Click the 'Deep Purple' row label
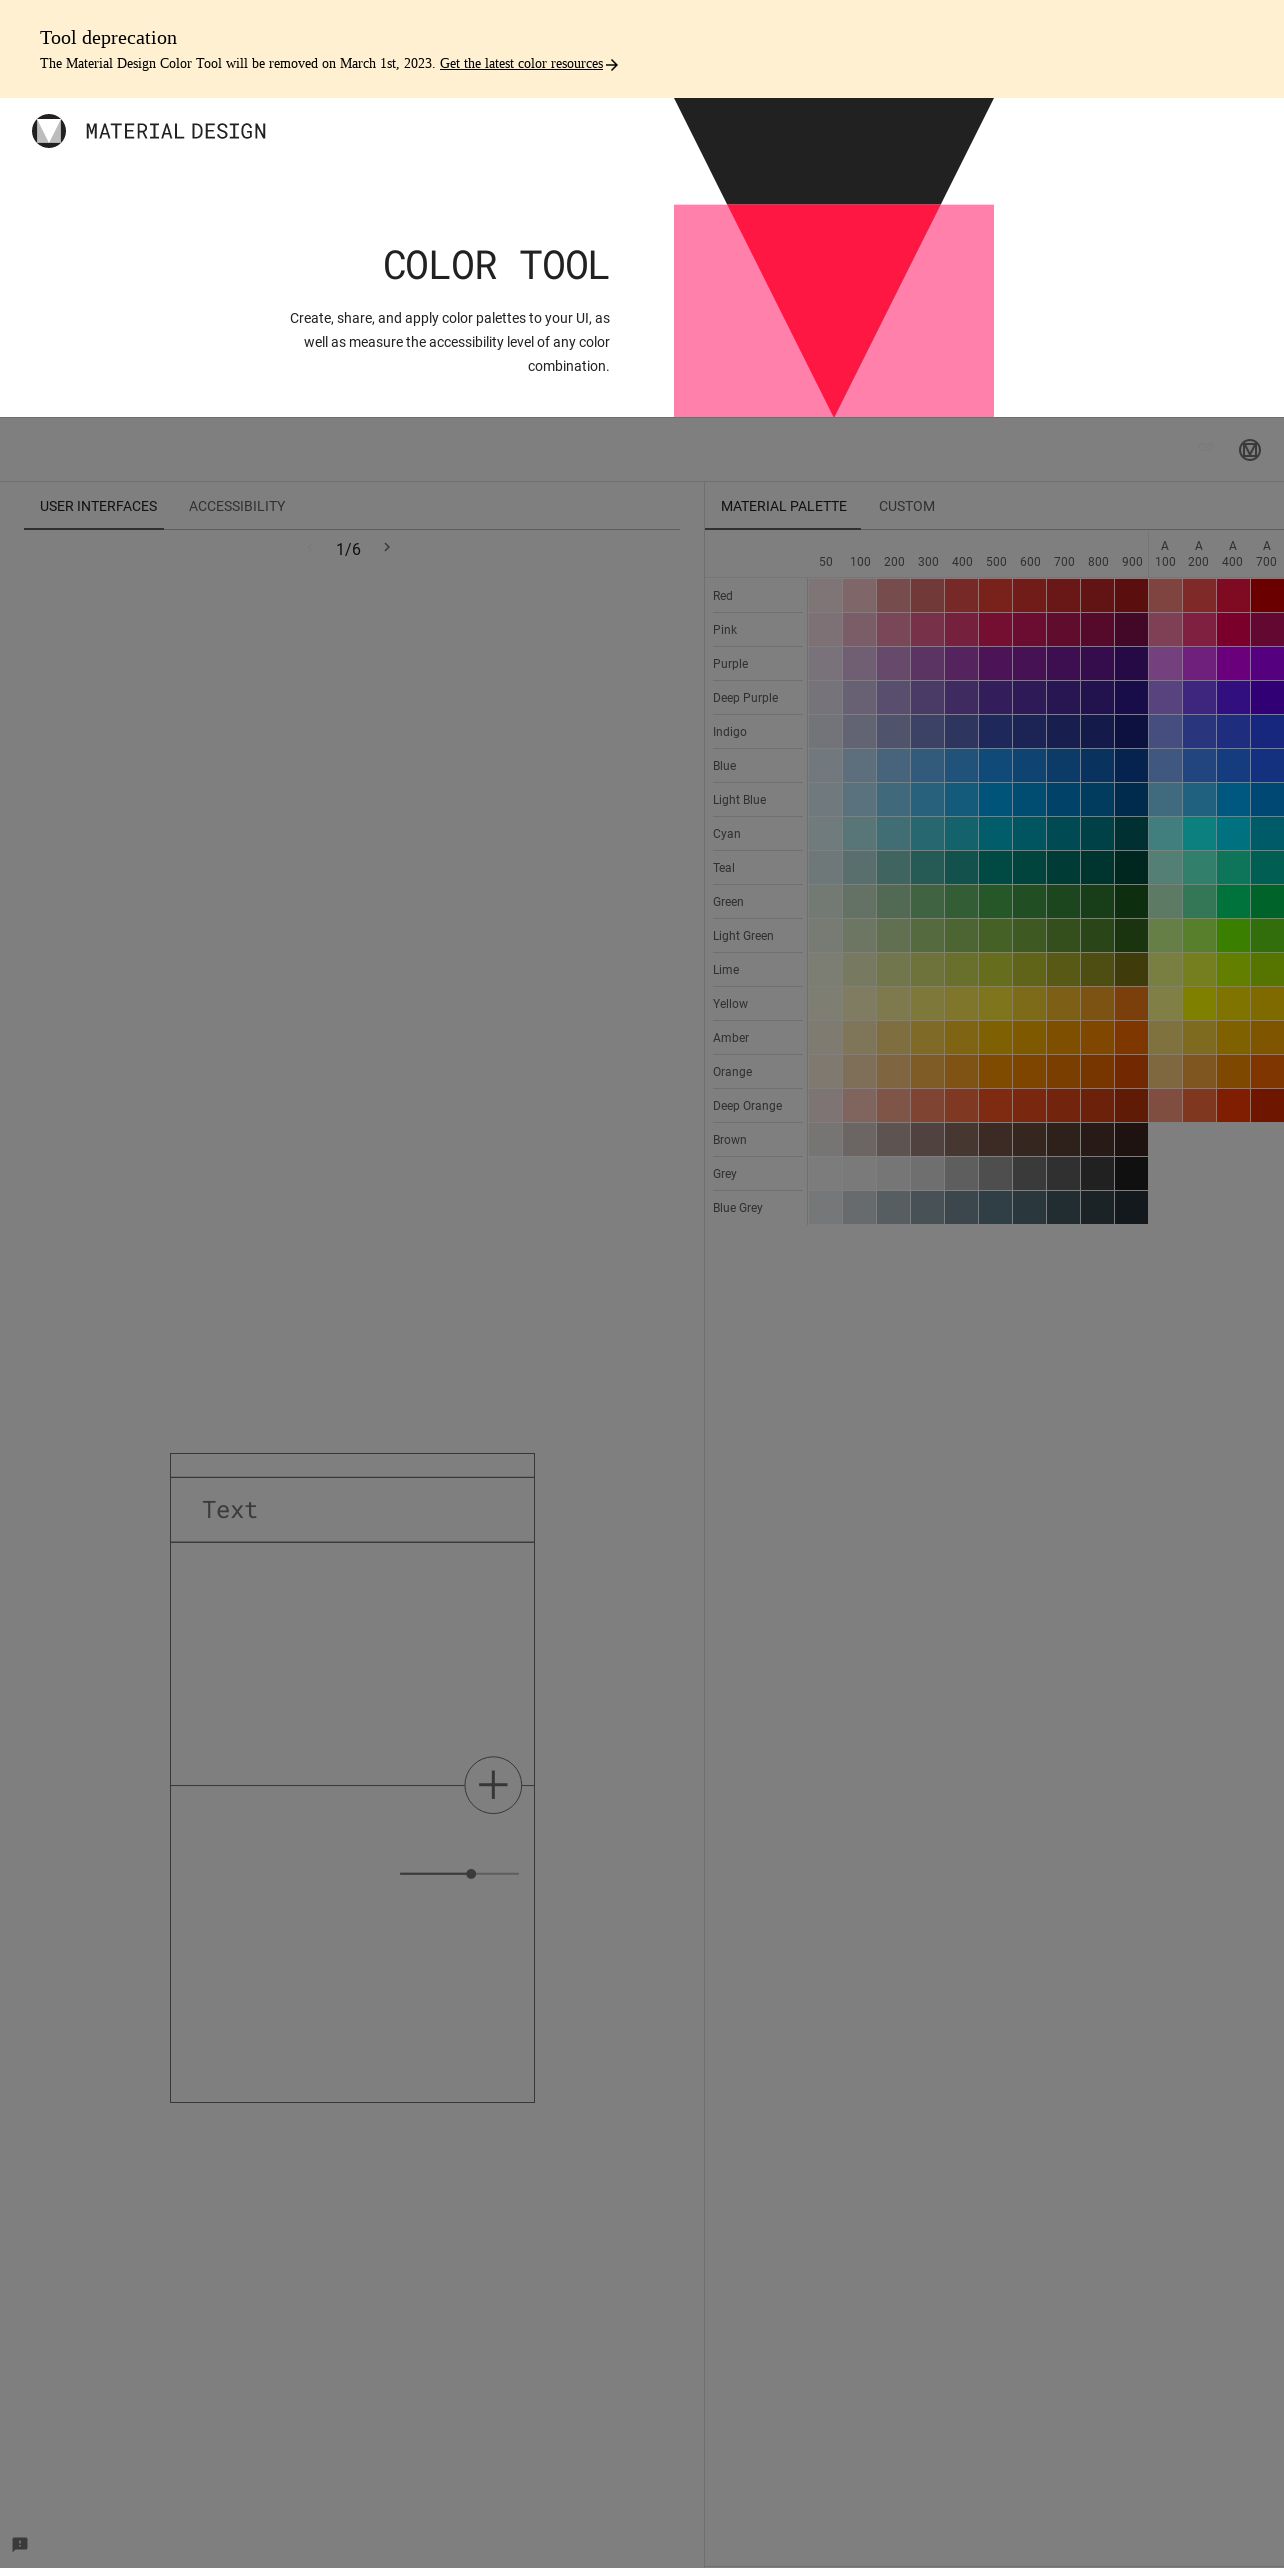The width and height of the screenshot is (1284, 2568). coord(745,698)
